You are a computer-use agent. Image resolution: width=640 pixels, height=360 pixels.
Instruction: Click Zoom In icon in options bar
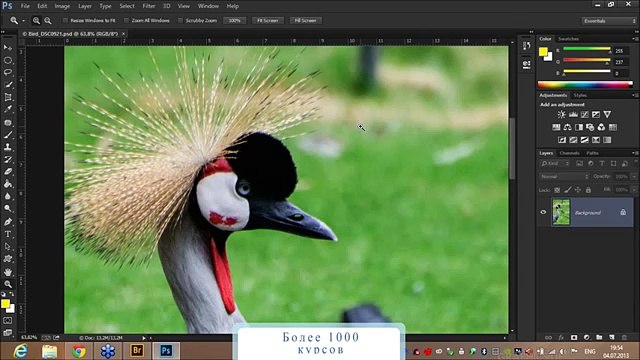(36, 20)
